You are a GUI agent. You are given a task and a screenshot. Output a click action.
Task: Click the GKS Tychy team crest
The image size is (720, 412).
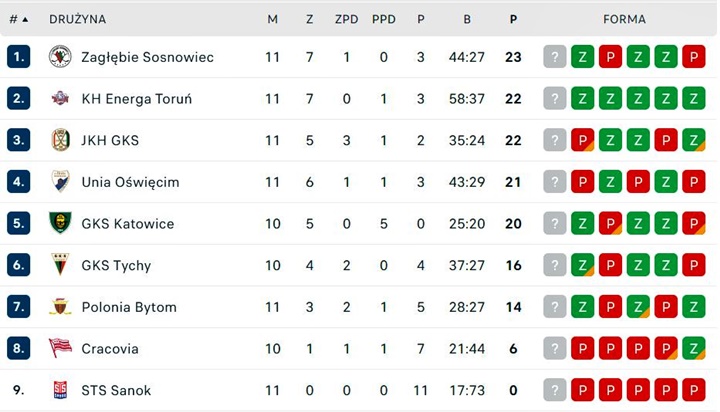[60, 265]
